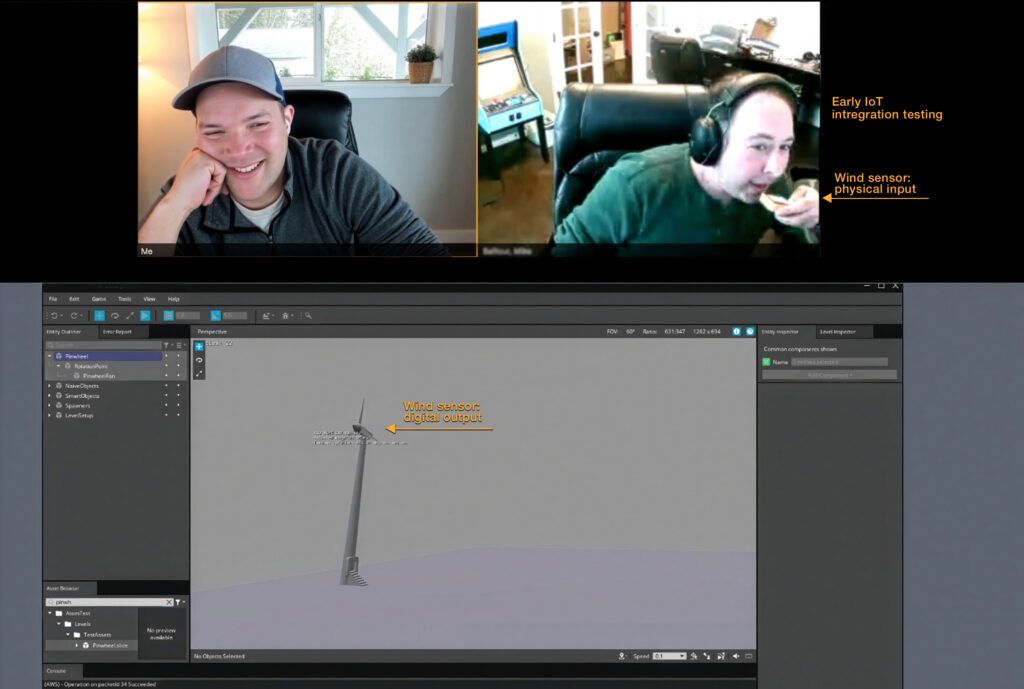Select the move tool in the top toolbar
This screenshot has height=689, width=1024.
tap(99, 315)
